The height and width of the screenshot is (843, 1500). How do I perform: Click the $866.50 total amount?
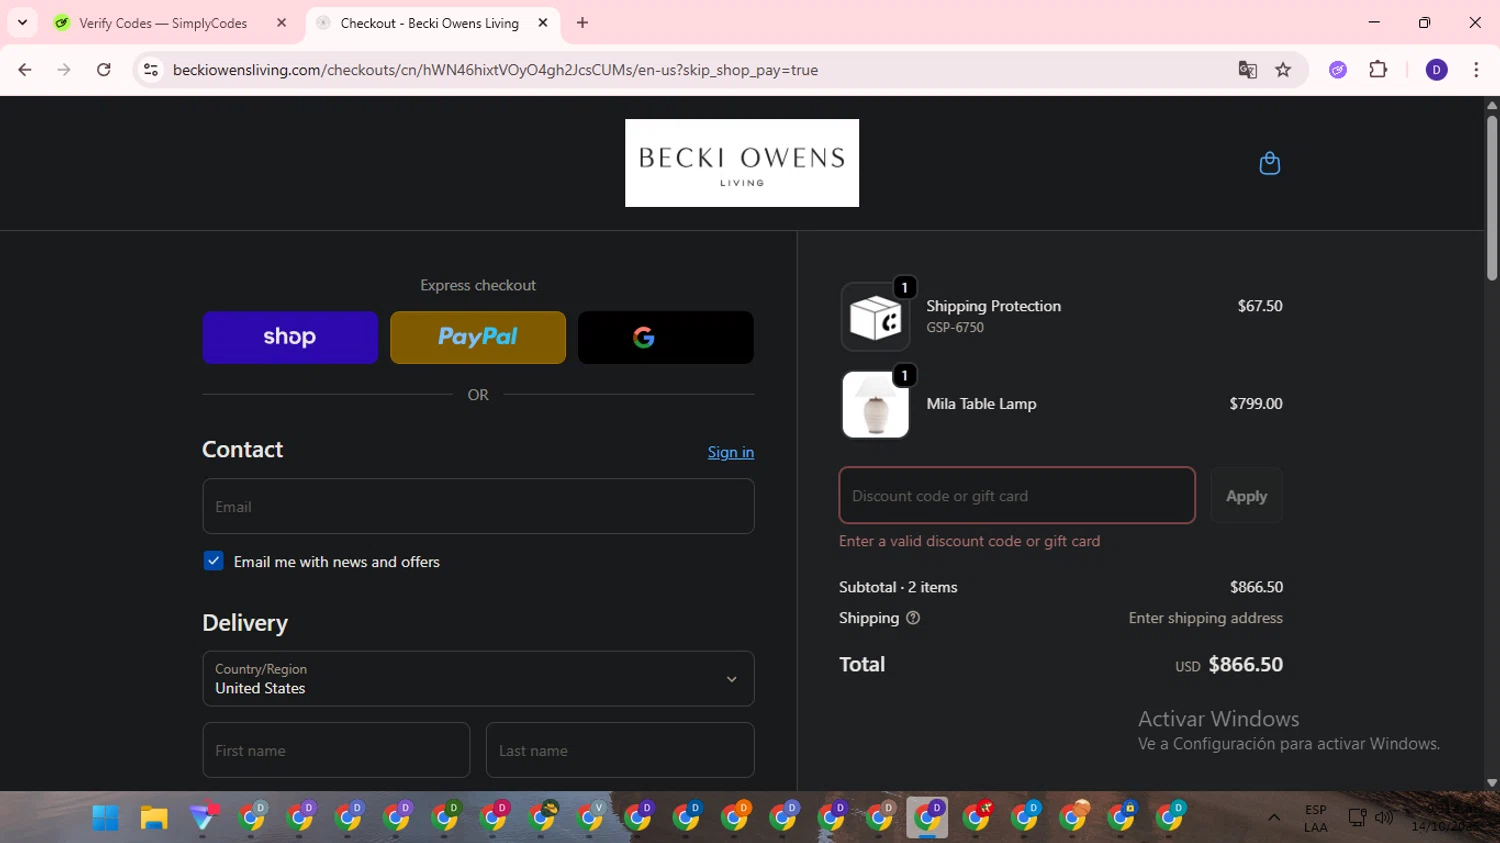(1245, 664)
